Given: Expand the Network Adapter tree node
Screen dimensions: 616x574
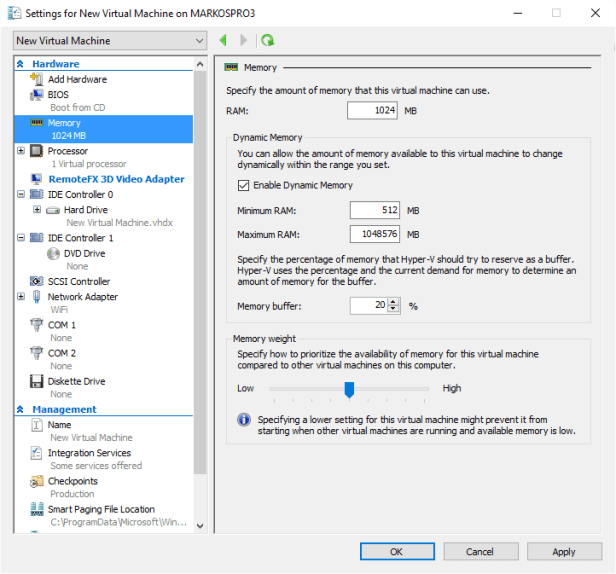Looking at the screenshot, I should 22,297.
